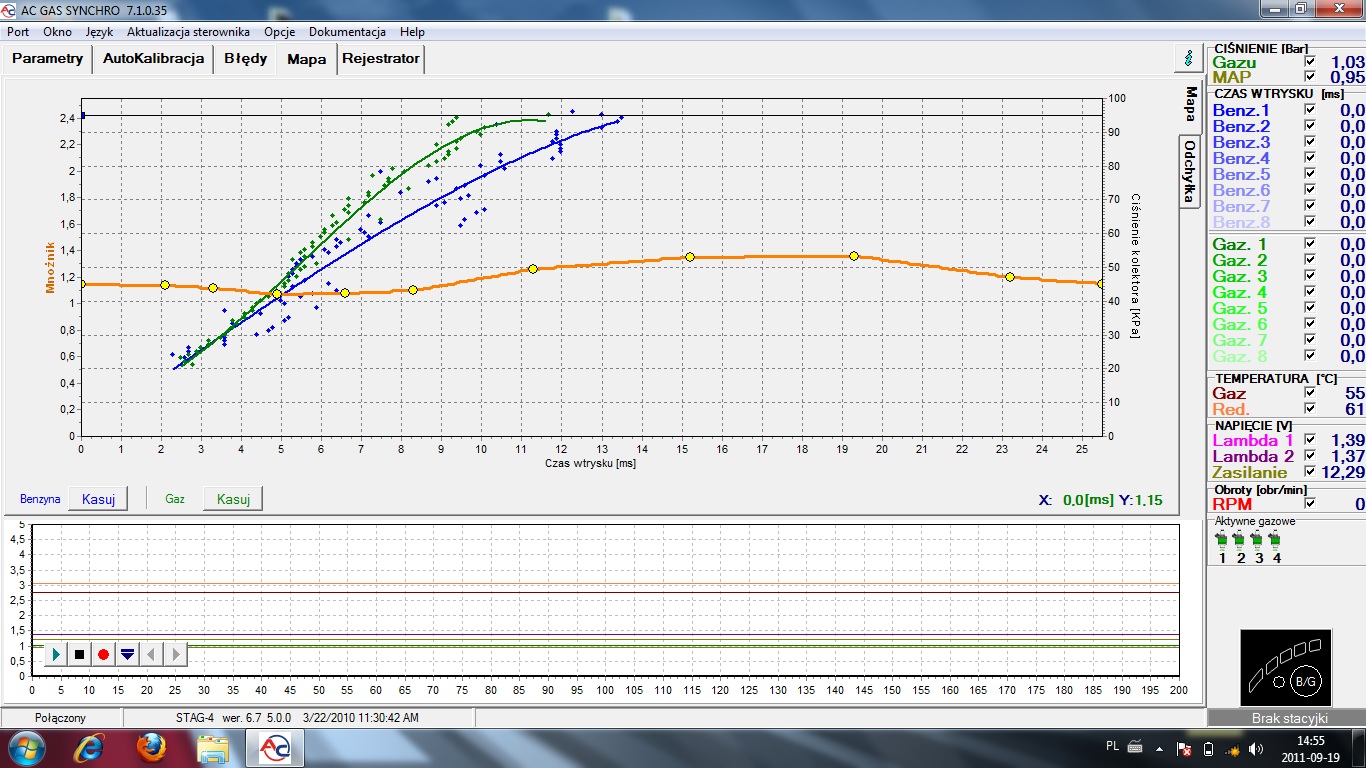Viewport: 1366px width, 768px height.
Task: Click the yellow multiplier point near 11 ms
Action: (533, 269)
